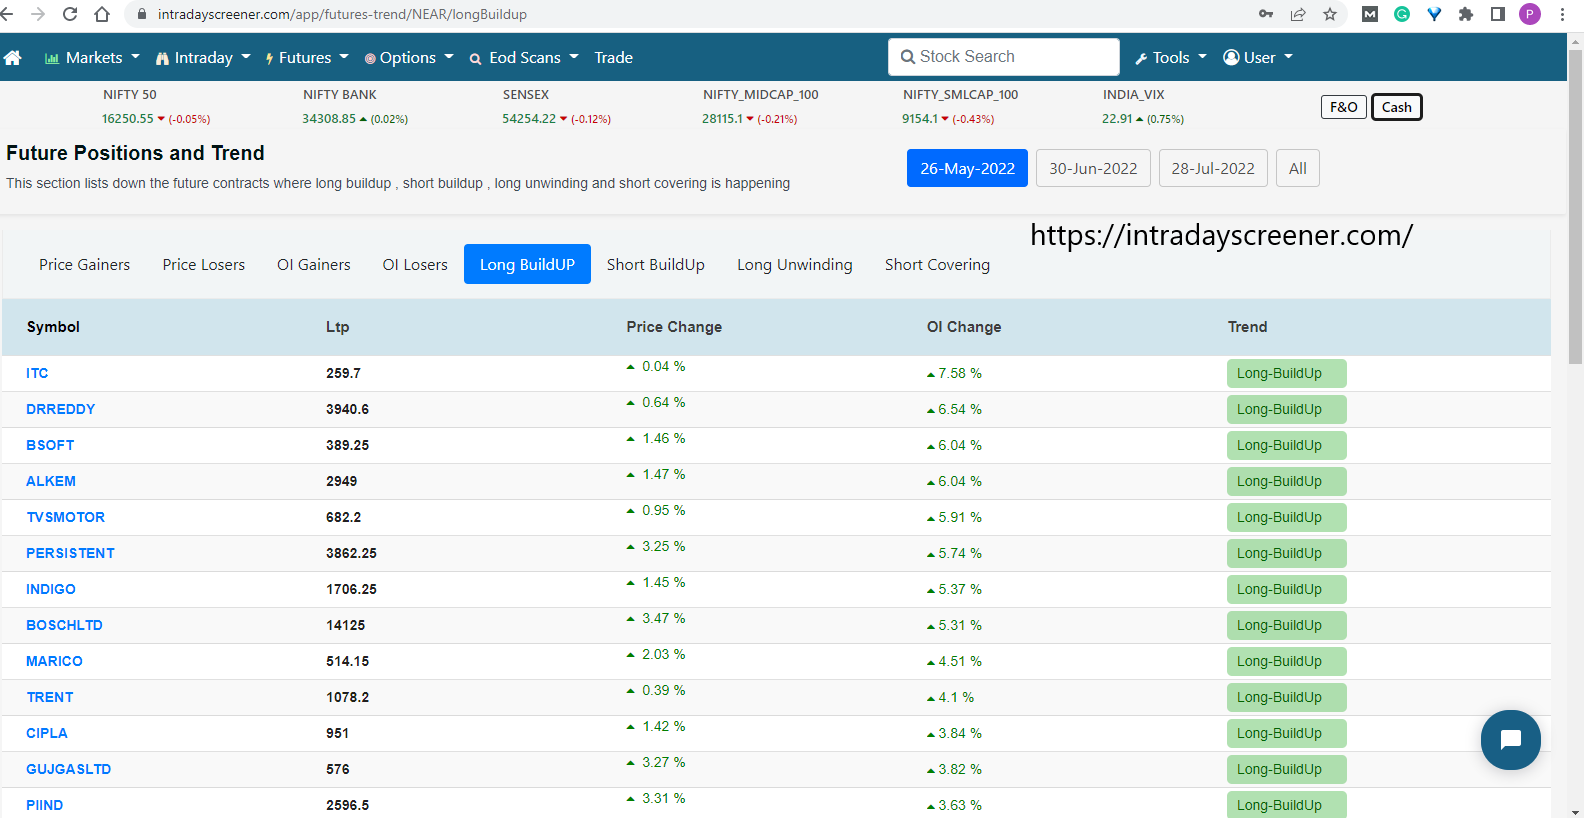Click the blue V extension icon

1434,14
